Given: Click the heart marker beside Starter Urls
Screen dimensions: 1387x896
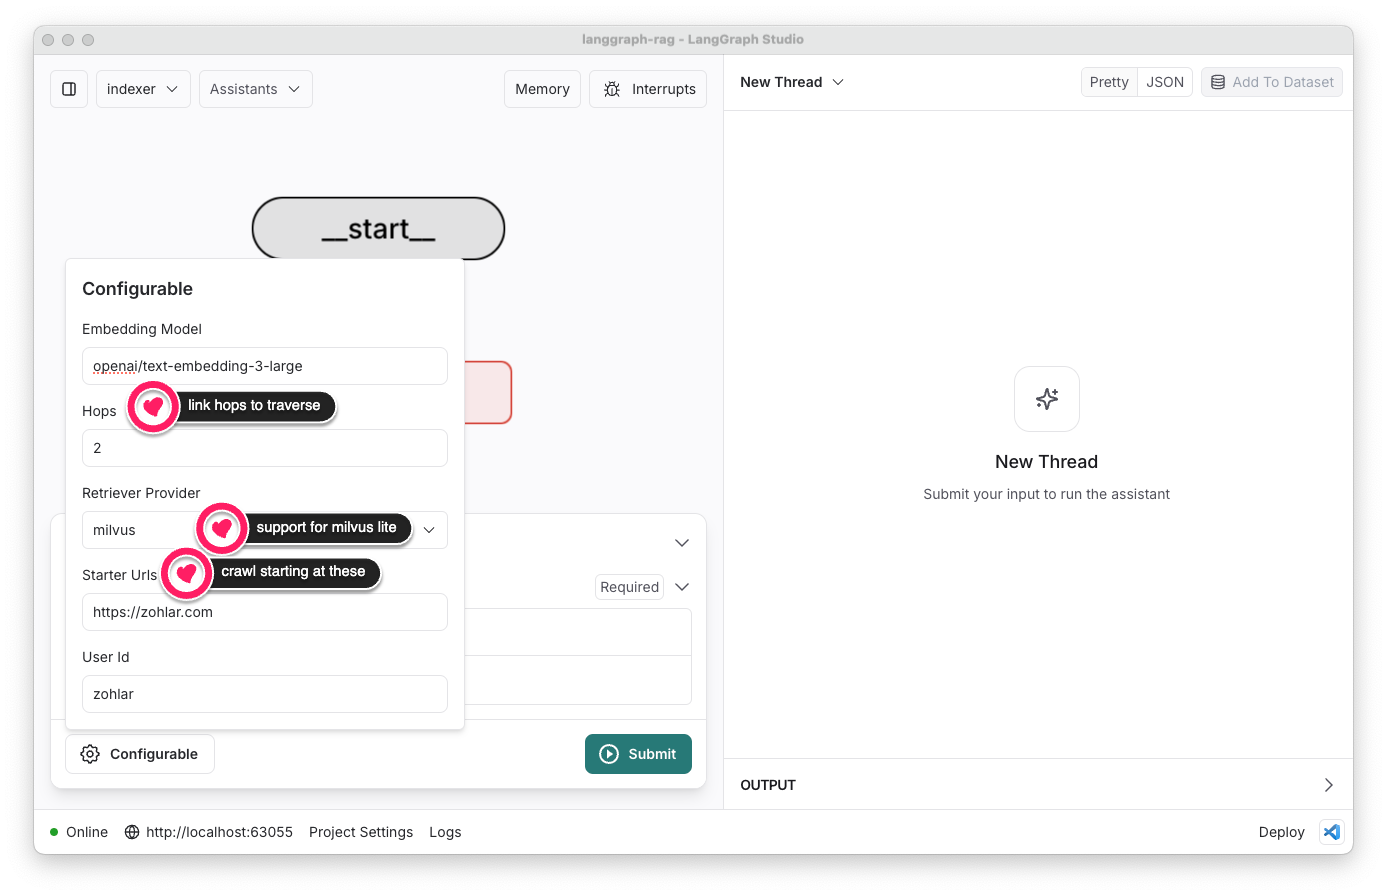Looking at the screenshot, I should 186,572.
